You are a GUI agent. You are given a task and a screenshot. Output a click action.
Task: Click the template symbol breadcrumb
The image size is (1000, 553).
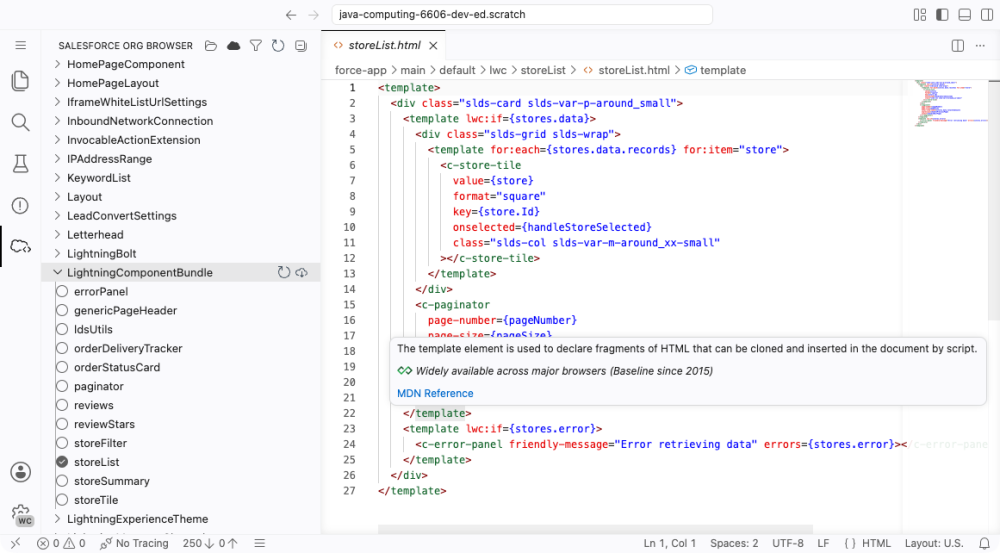point(716,70)
